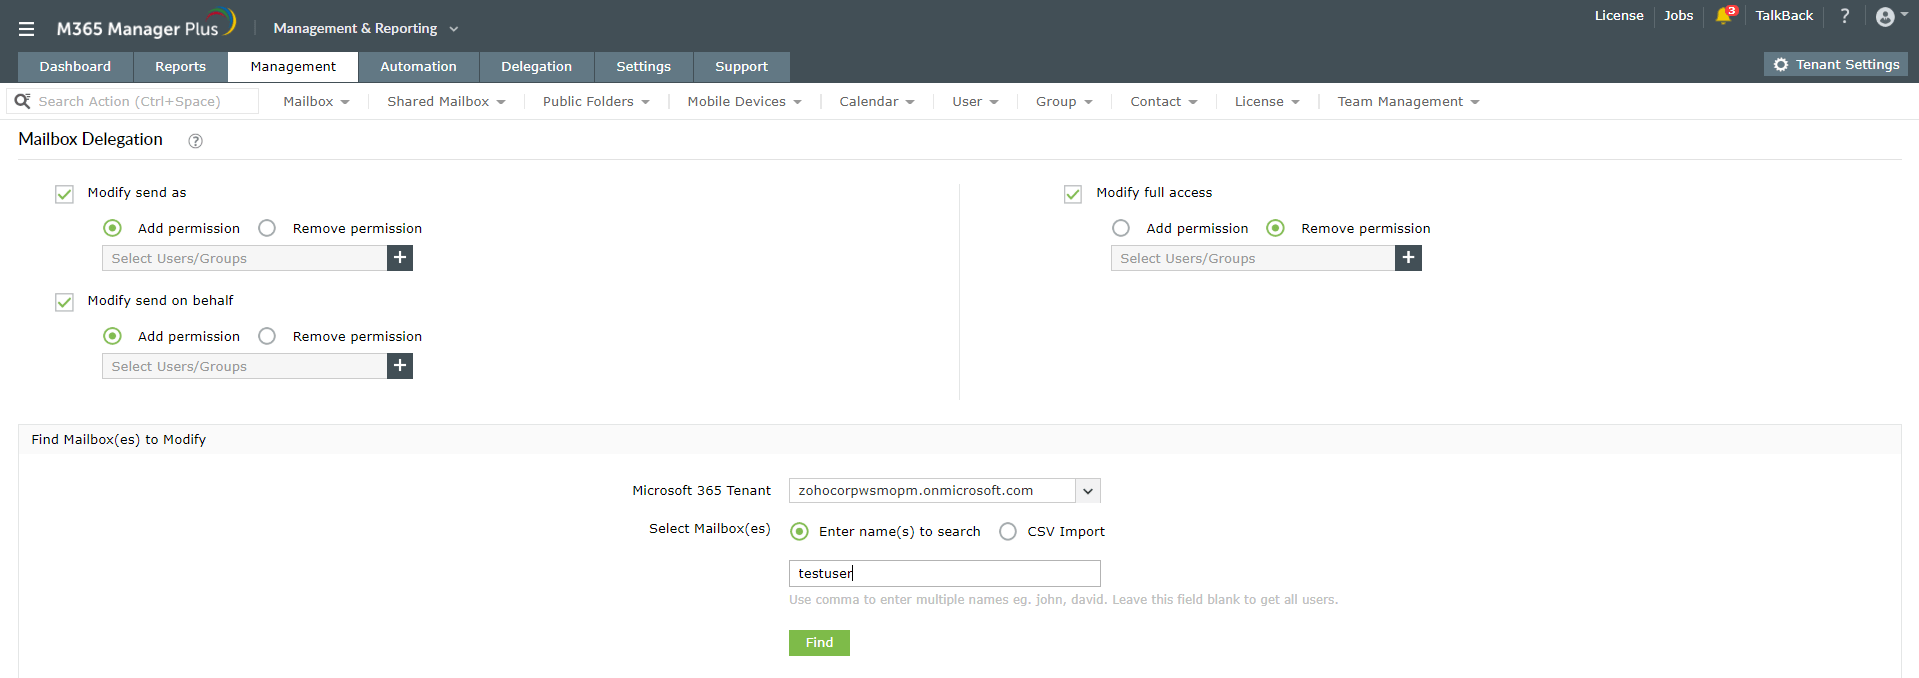
Task: Expand the Mobile Devices menu
Action: 744,102
